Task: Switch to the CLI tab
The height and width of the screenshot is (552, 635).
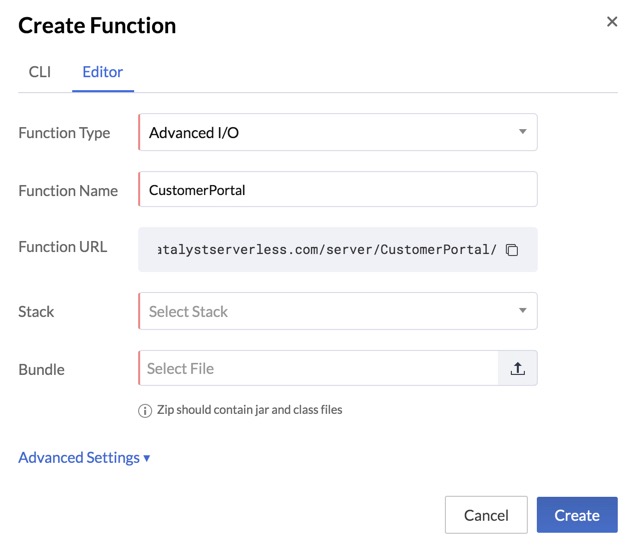Action: 40,72
